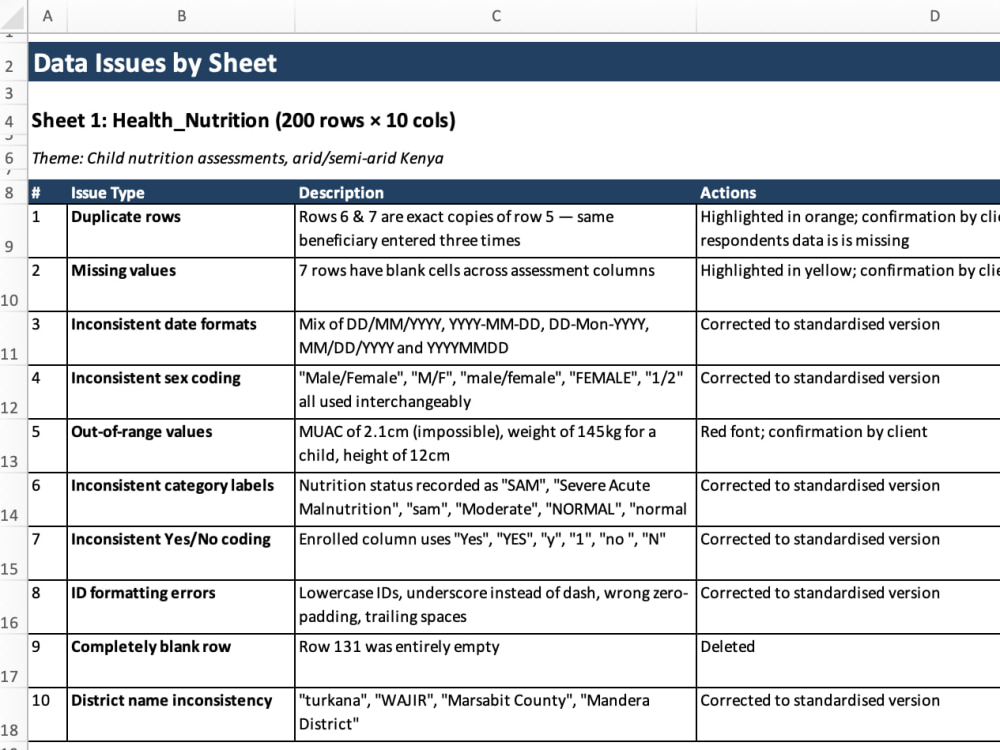Select 'Inconsistent date formats' cell

(x=181, y=338)
